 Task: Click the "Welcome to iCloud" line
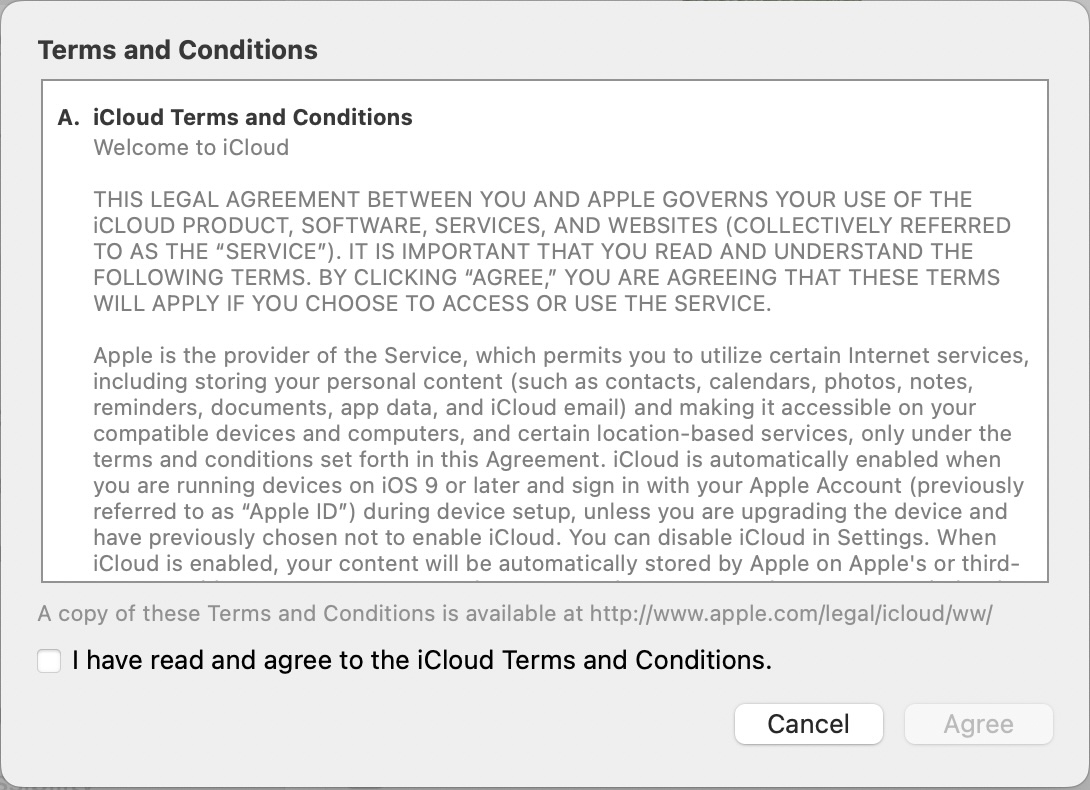191,147
